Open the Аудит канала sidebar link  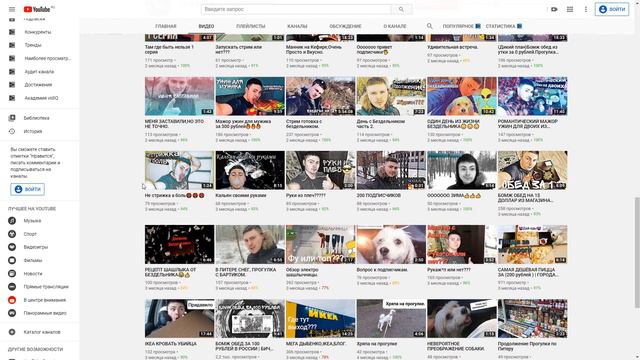[x=39, y=71]
